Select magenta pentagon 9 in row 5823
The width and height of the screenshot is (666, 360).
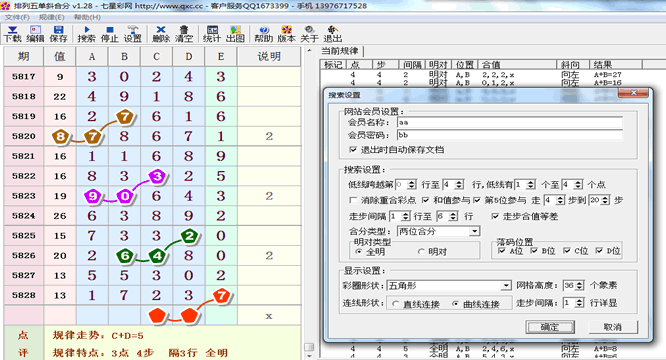point(92,196)
